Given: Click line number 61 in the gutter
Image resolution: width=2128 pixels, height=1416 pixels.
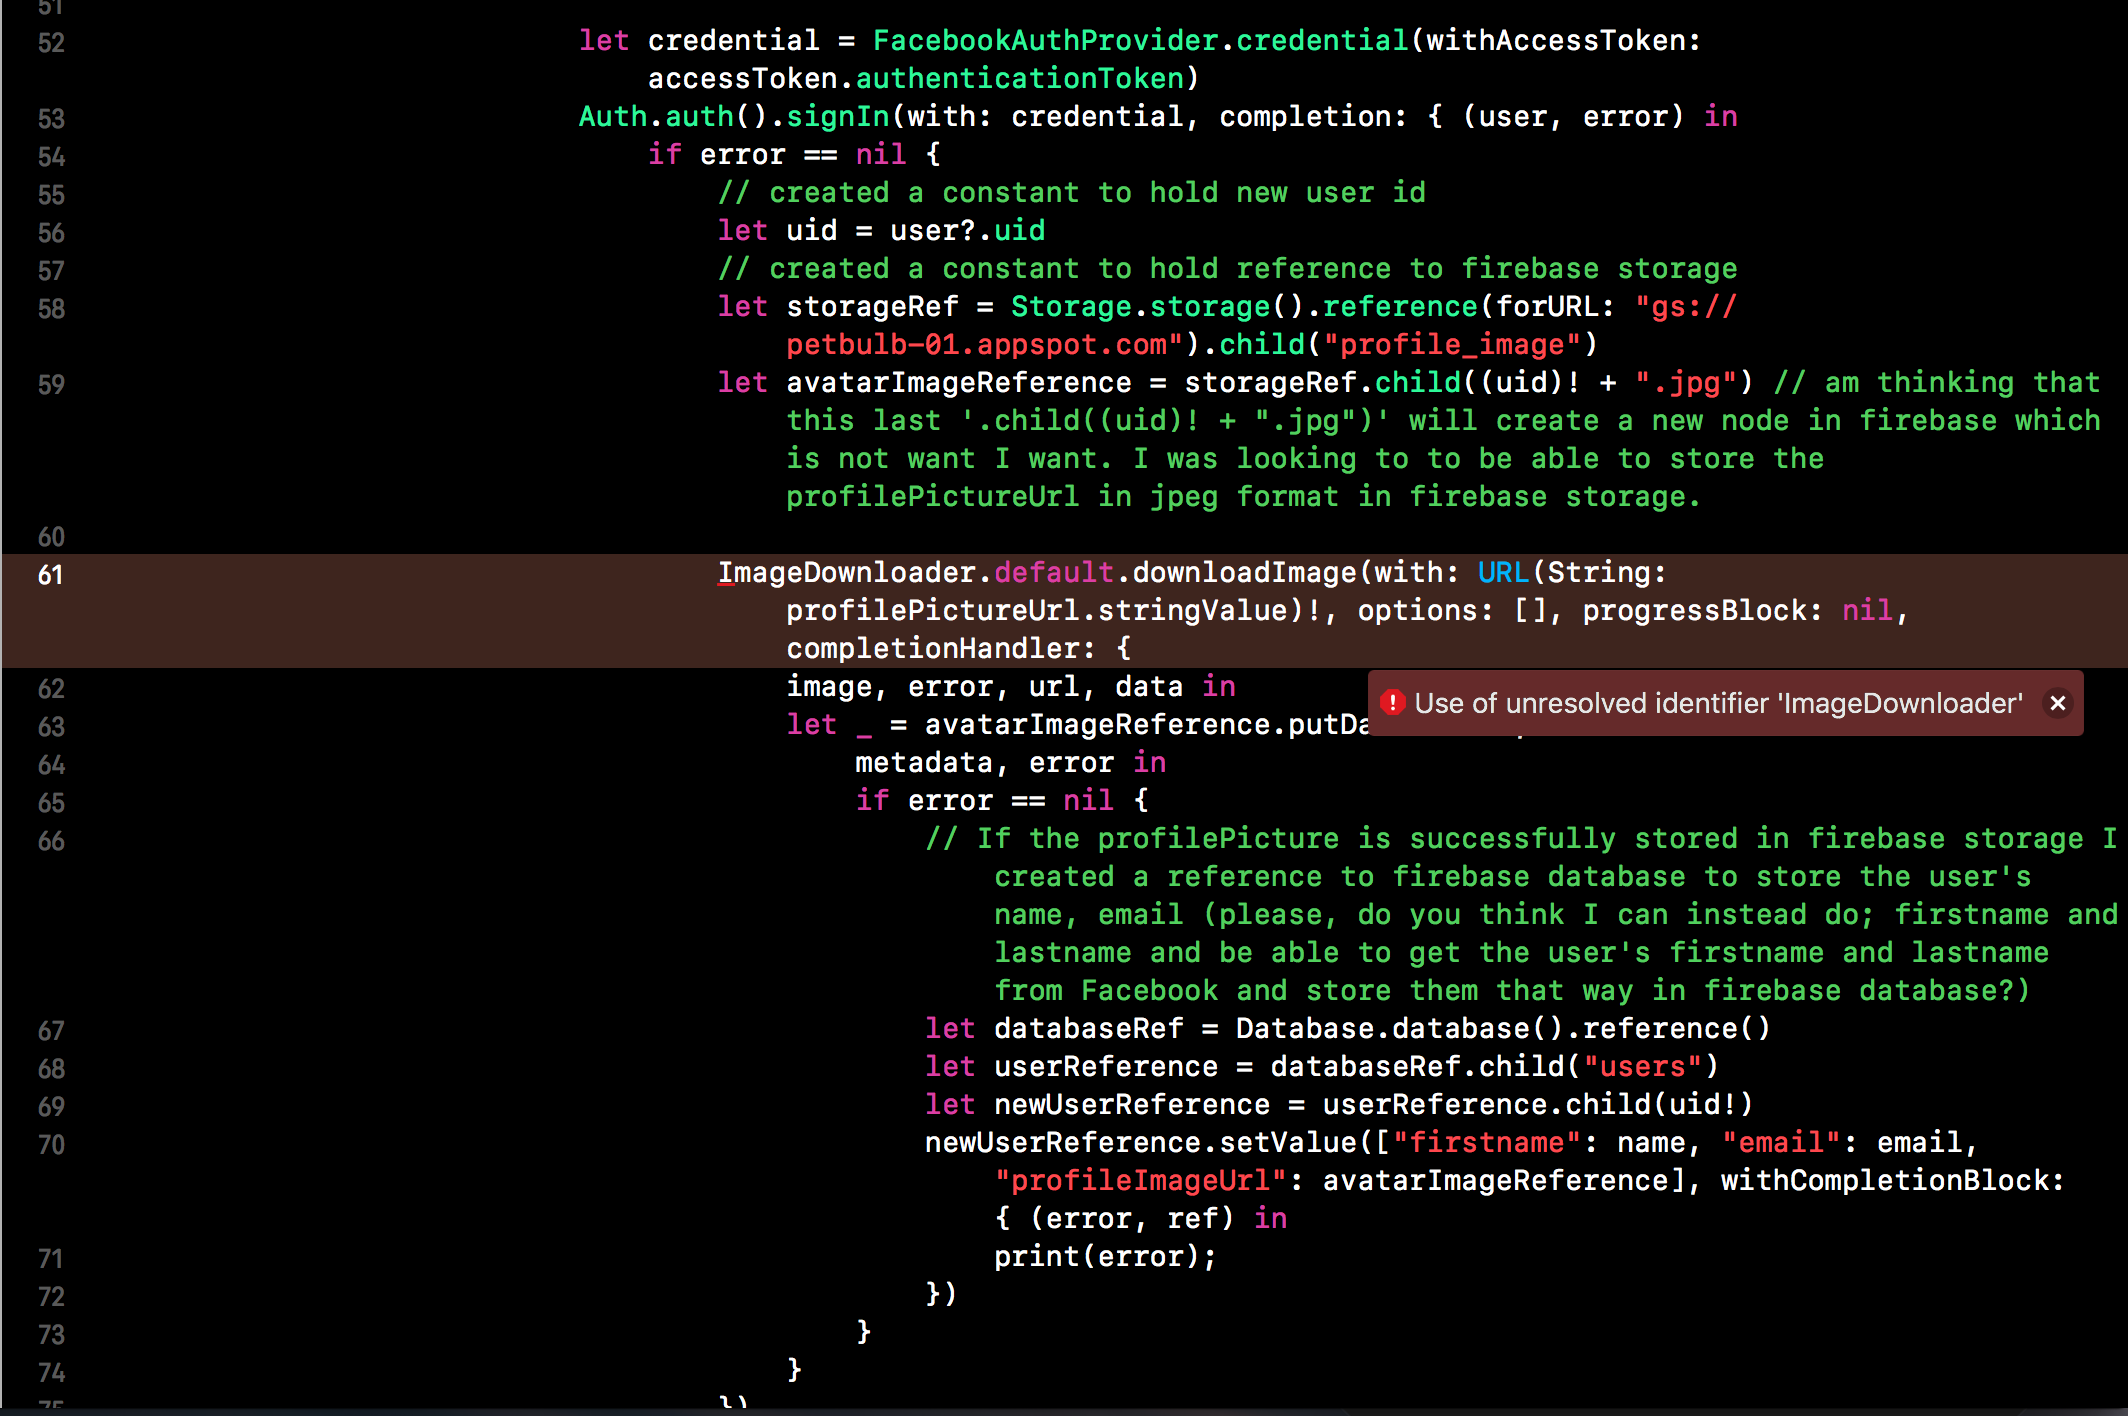Looking at the screenshot, I should point(51,575).
